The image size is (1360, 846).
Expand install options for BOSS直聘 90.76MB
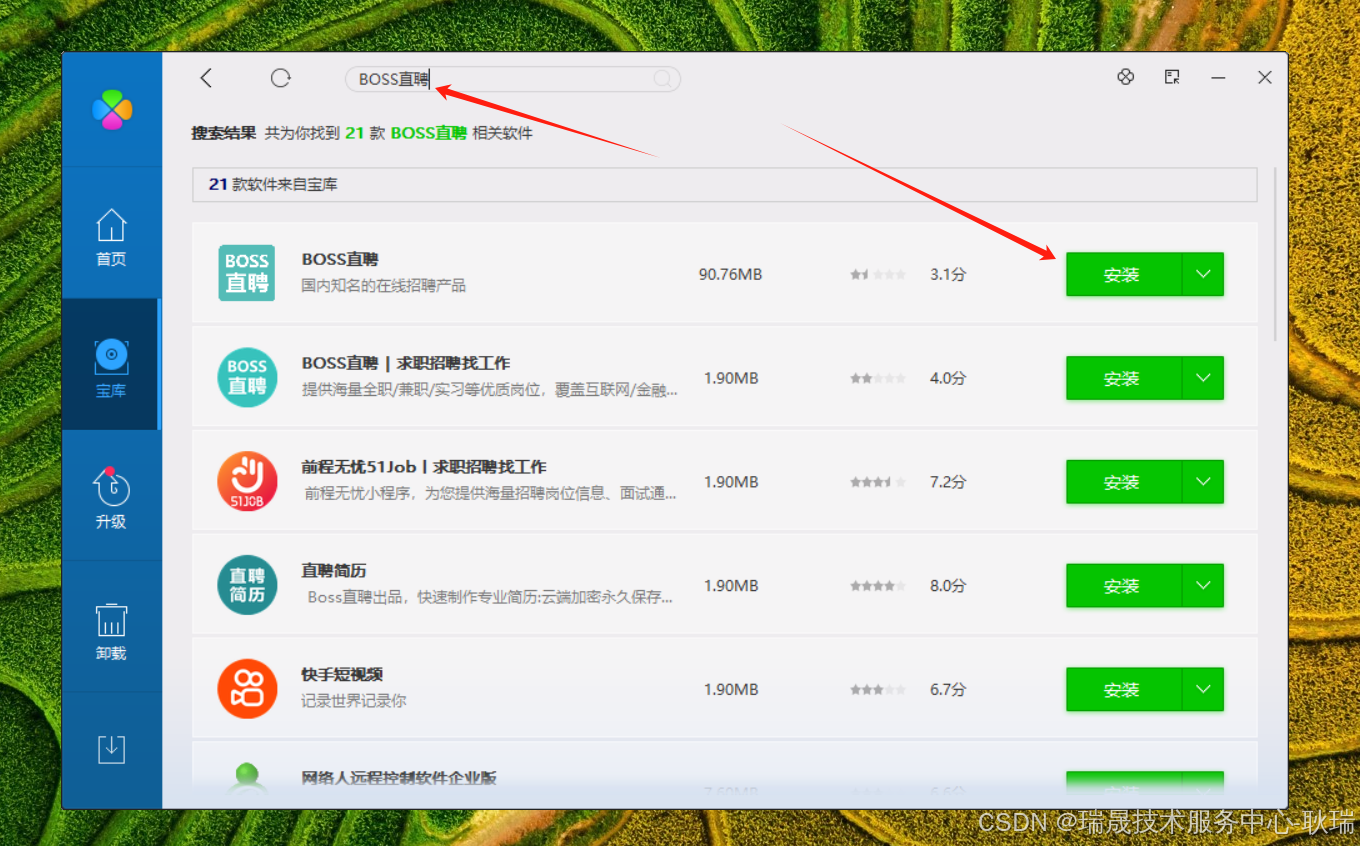[x=1203, y=274]
